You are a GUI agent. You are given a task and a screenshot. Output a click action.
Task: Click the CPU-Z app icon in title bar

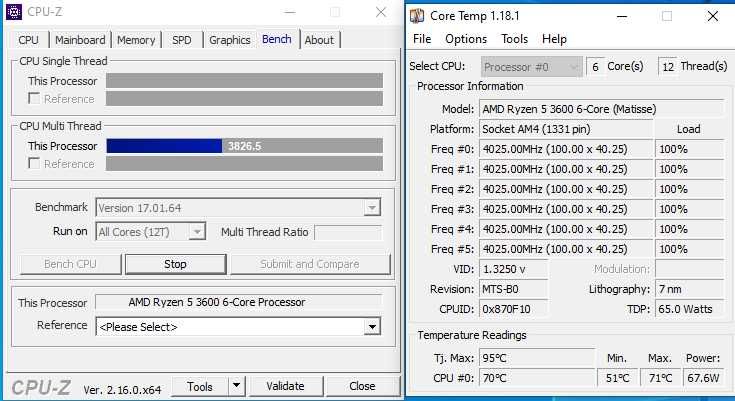pyautogui.click(x=14, y=12)
